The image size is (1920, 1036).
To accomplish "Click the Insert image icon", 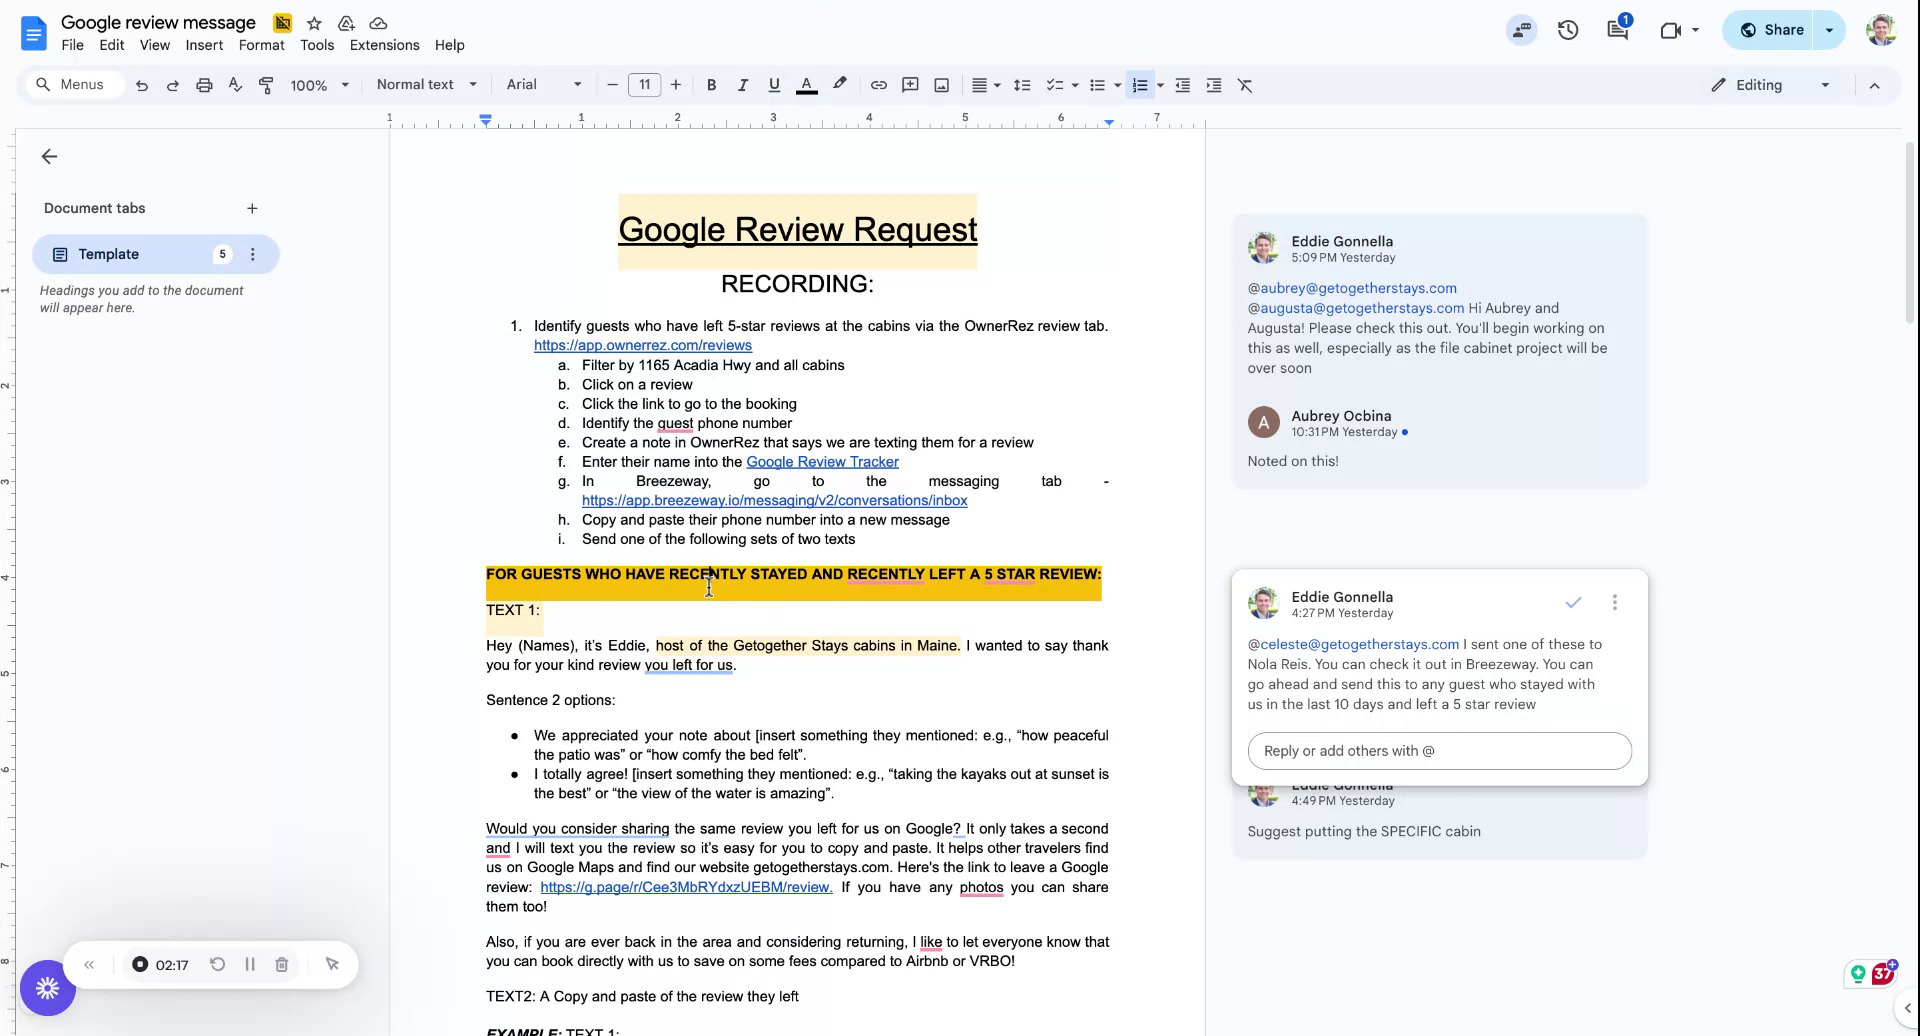I will (x=941, y=85).
